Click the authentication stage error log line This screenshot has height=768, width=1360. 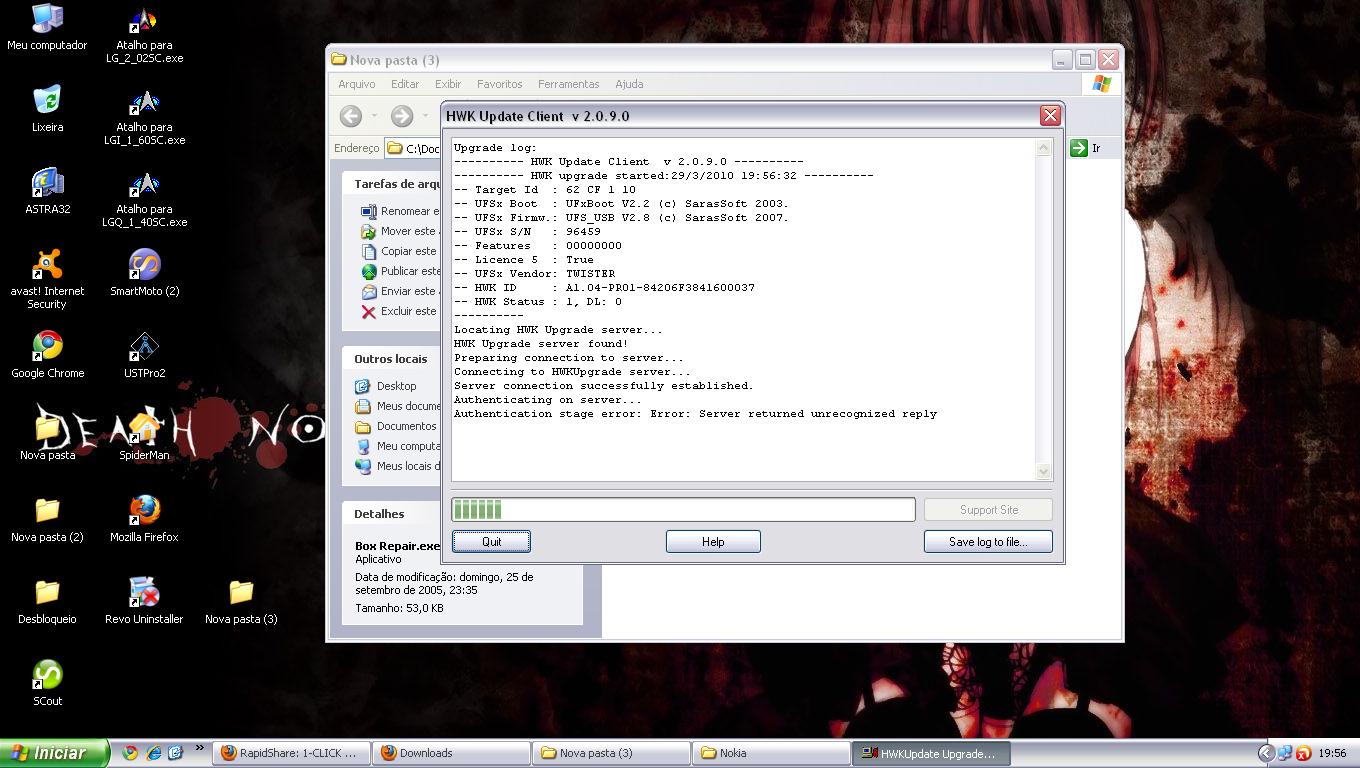click(695, 413)
